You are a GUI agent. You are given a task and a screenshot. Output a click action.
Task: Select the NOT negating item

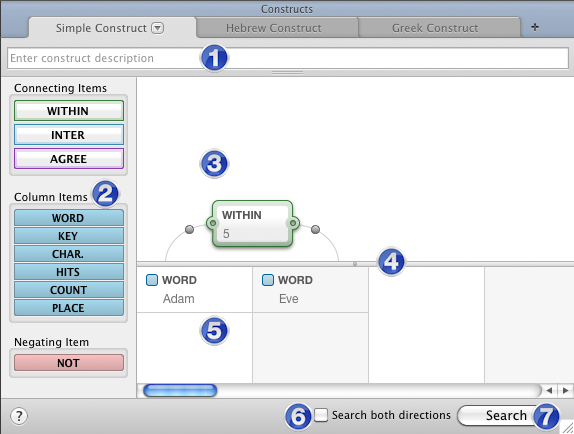(x=69, y=363)
